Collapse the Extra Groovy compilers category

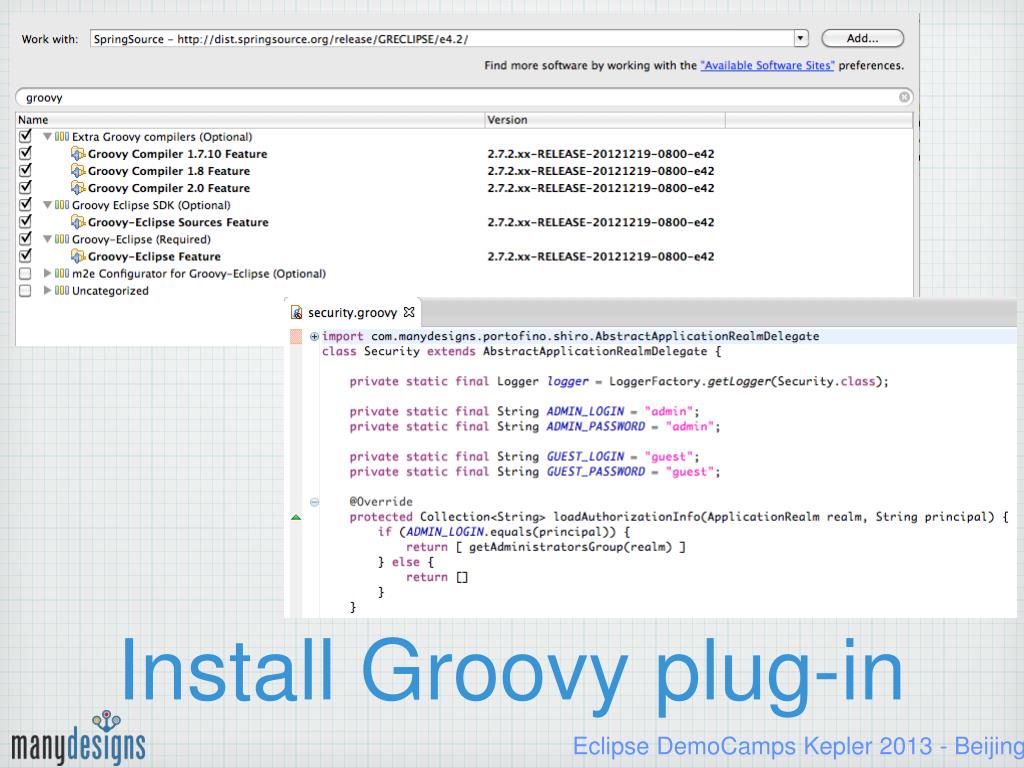(x=47, y=136)
